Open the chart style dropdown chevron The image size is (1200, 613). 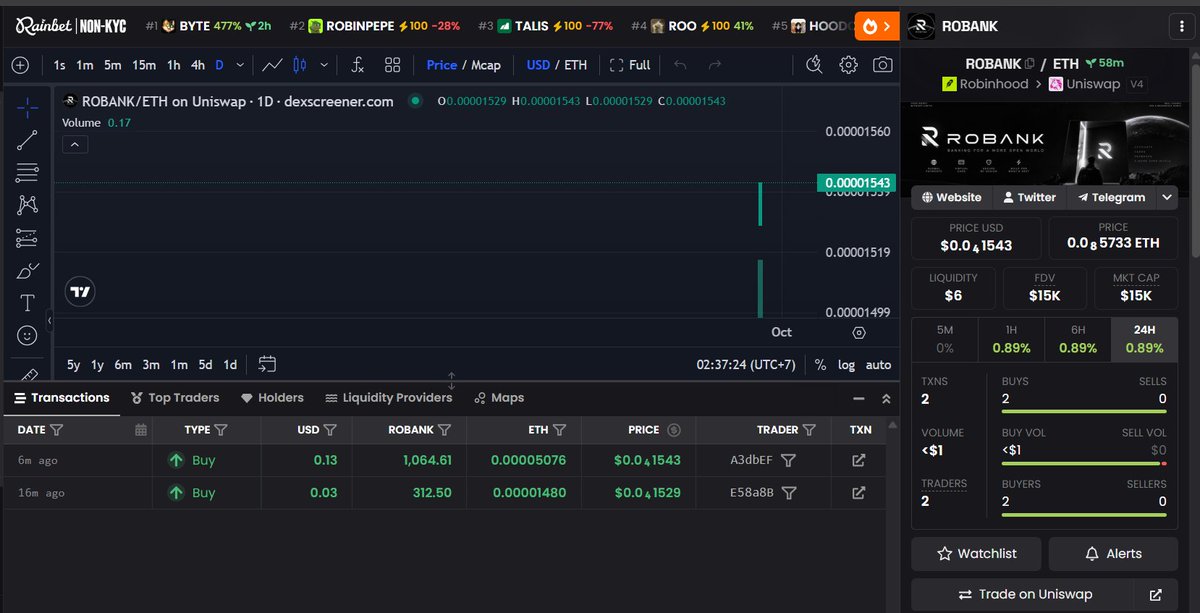coord(324,65)
